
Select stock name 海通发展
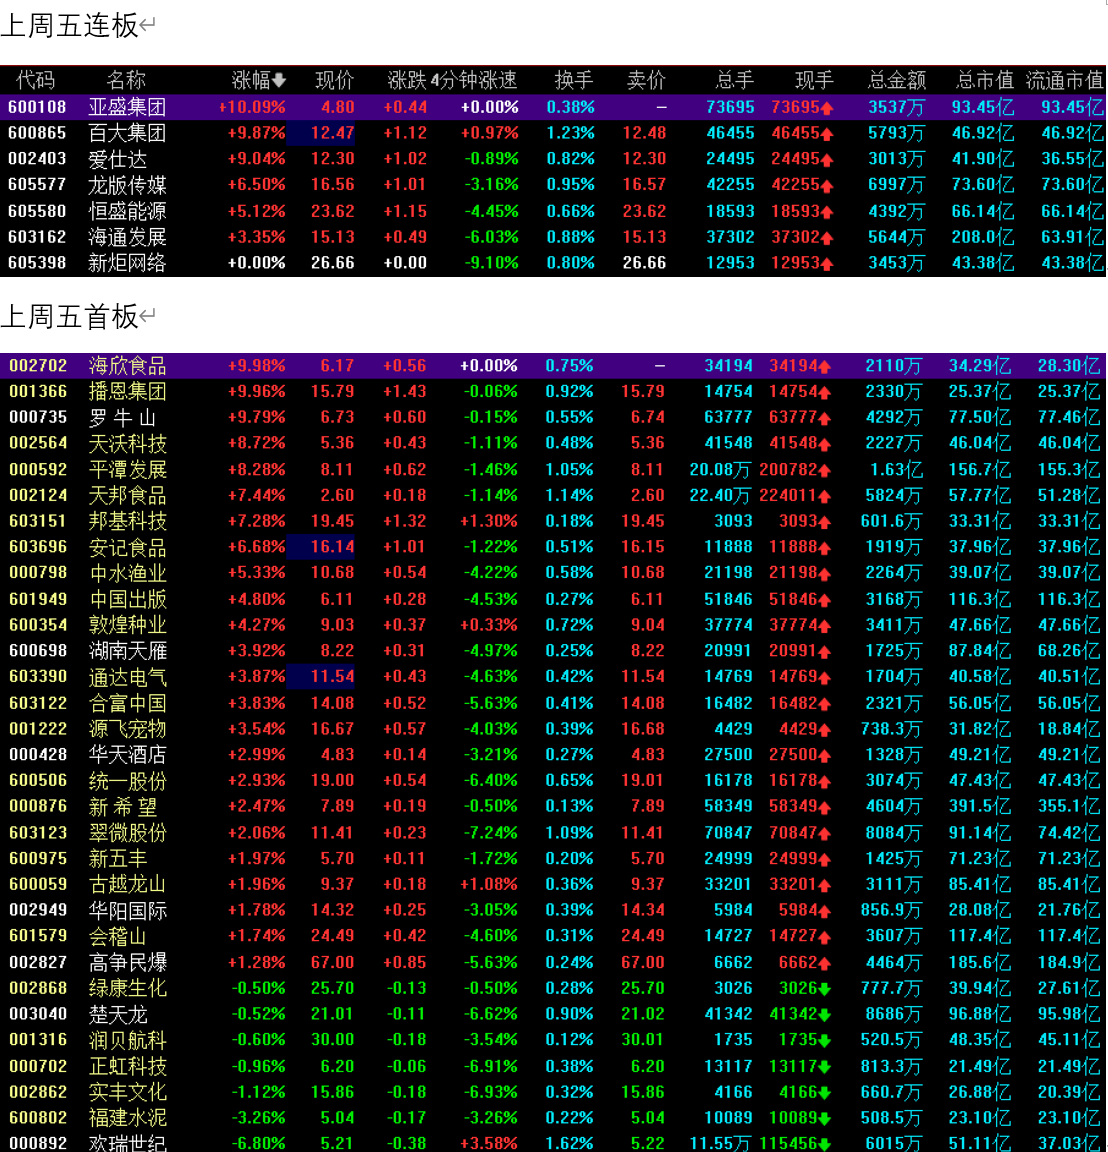127,237
